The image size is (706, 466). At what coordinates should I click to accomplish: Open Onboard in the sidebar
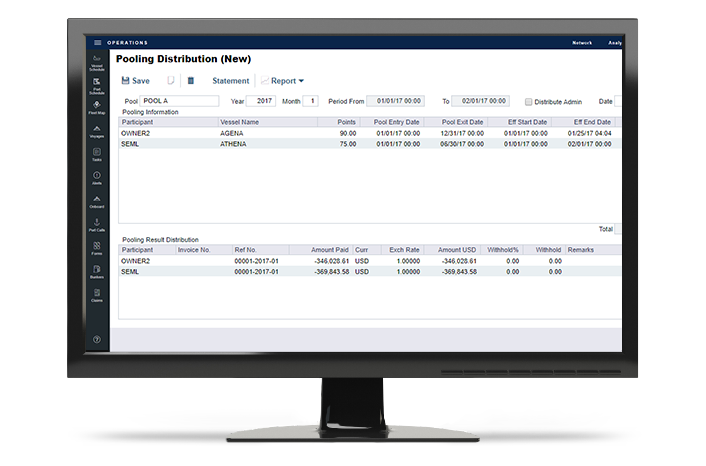97,202
